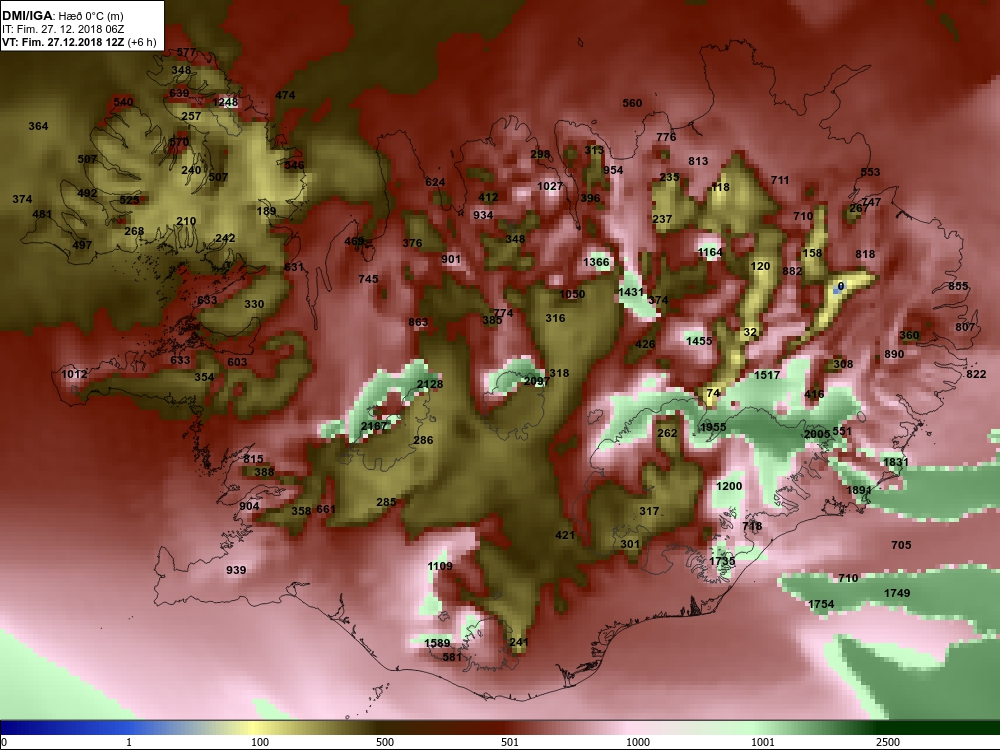Click the map value 210
Image resolution: width=1000 pixels, height=750 pixels.
tap(186, 221)
